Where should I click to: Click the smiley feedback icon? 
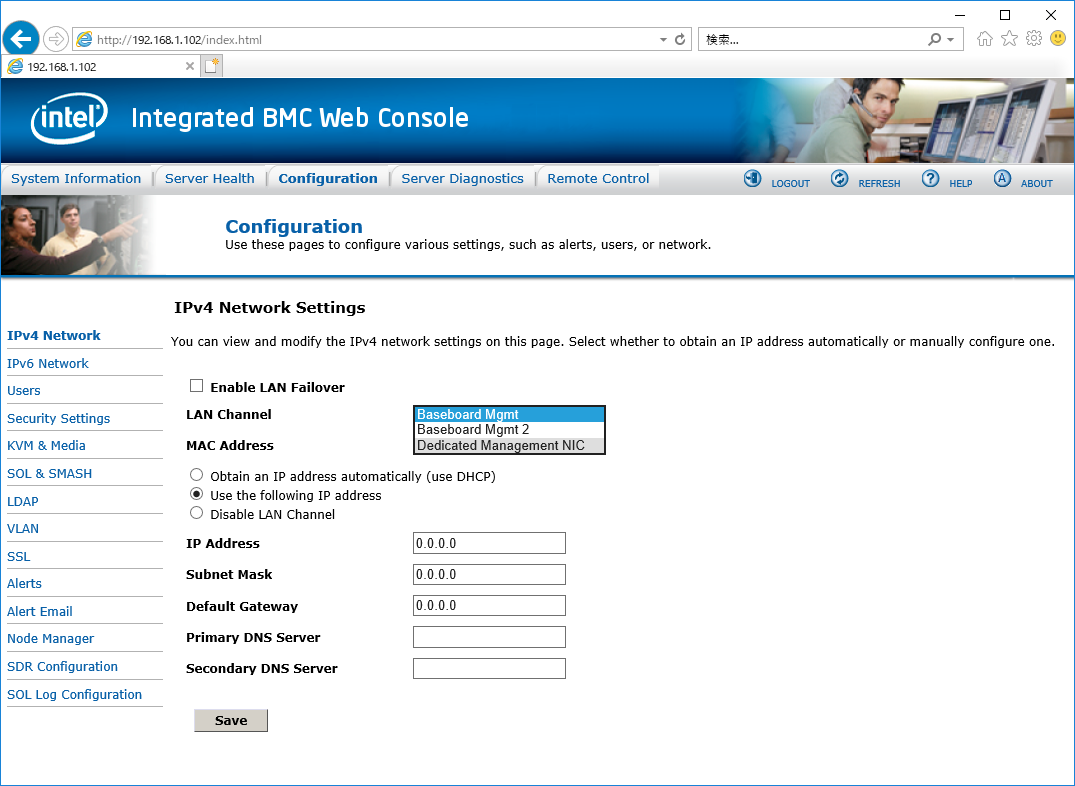[1059, 39]
